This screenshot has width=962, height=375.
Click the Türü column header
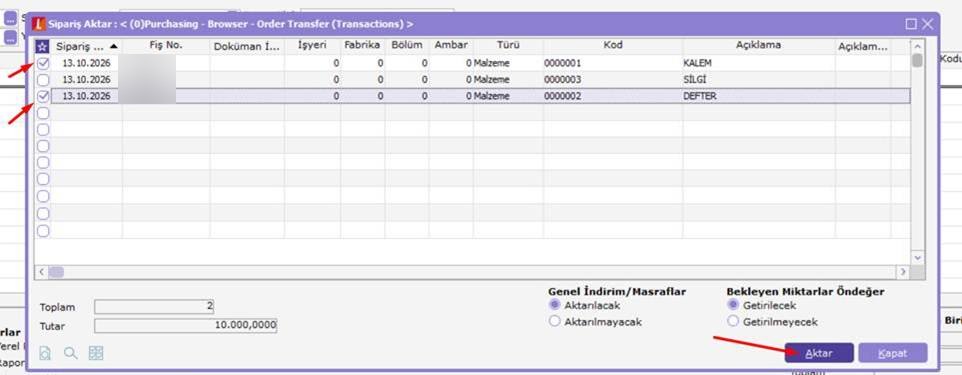pos(508,46)
